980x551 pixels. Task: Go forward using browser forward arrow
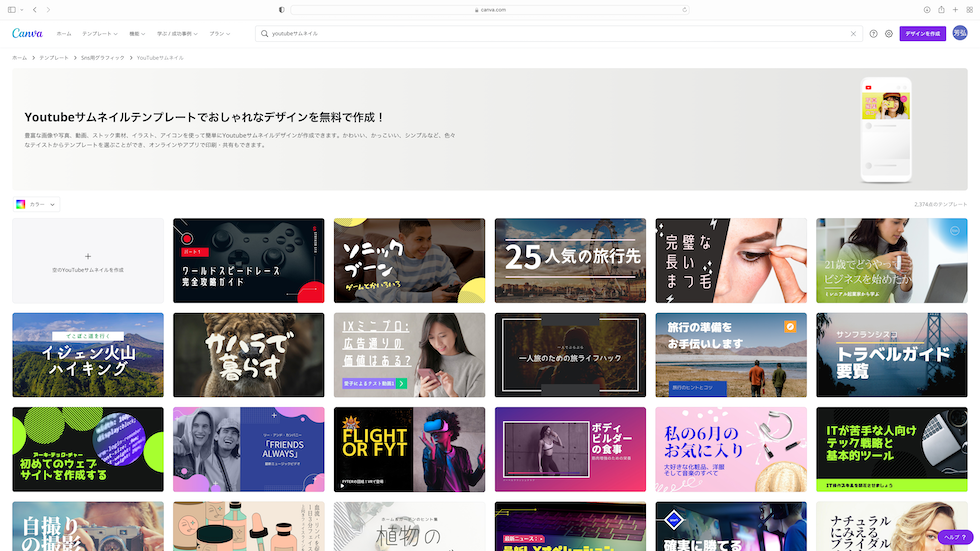tap(48, 10)
